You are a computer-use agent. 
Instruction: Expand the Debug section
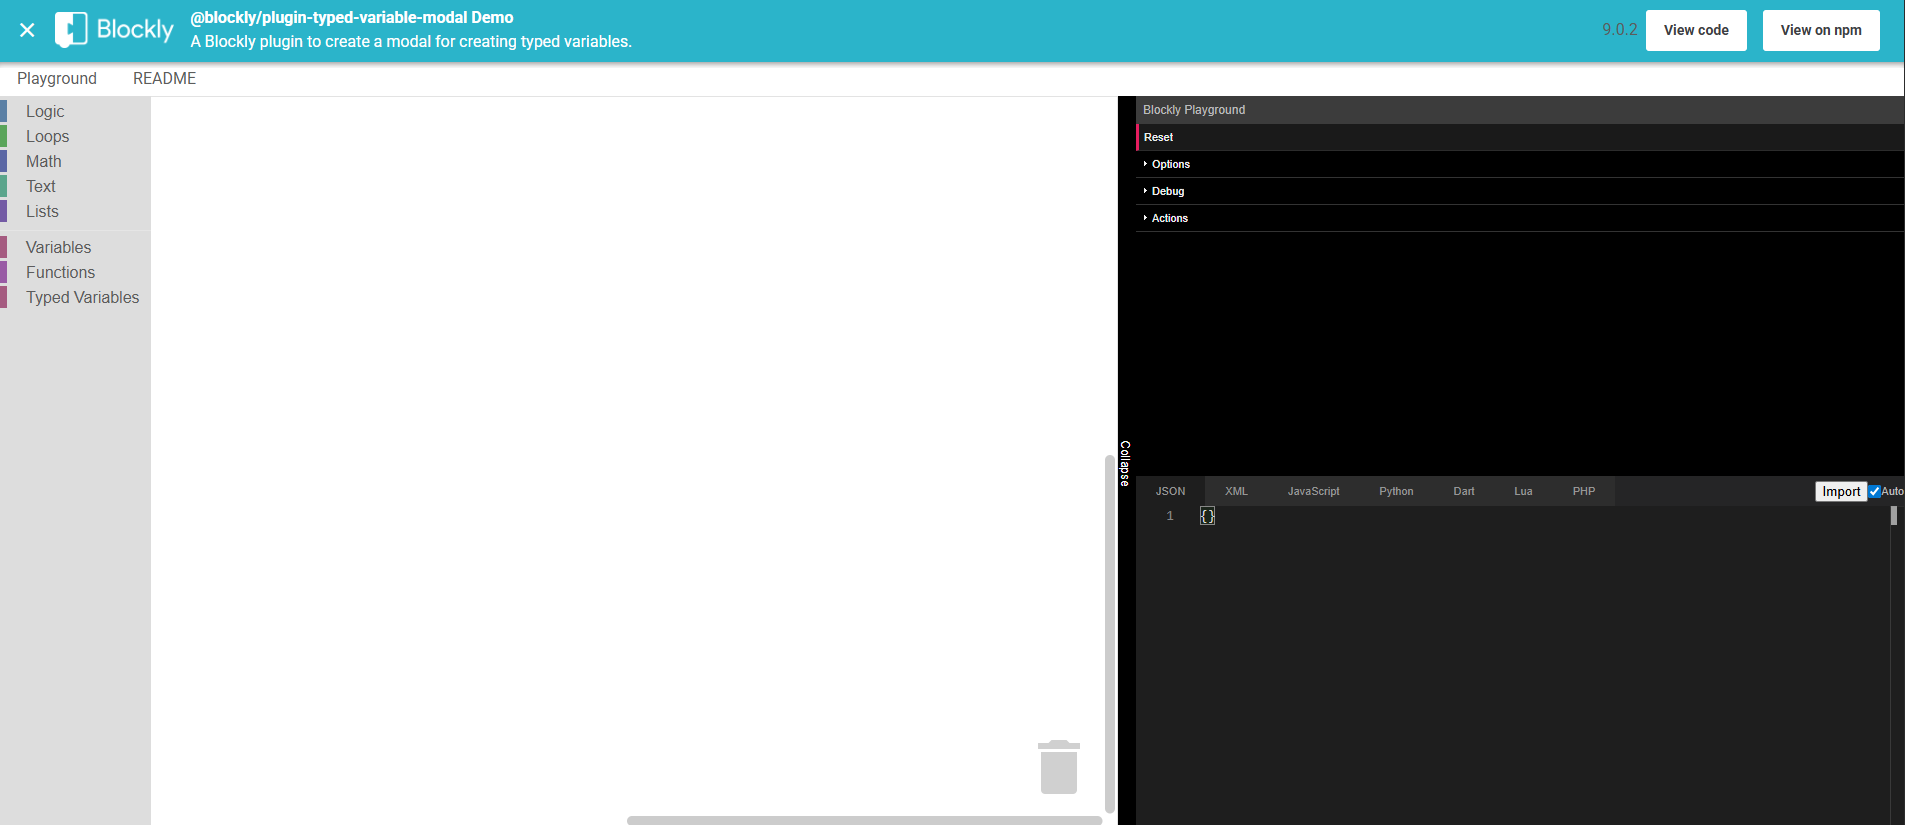coord(1520,191)
